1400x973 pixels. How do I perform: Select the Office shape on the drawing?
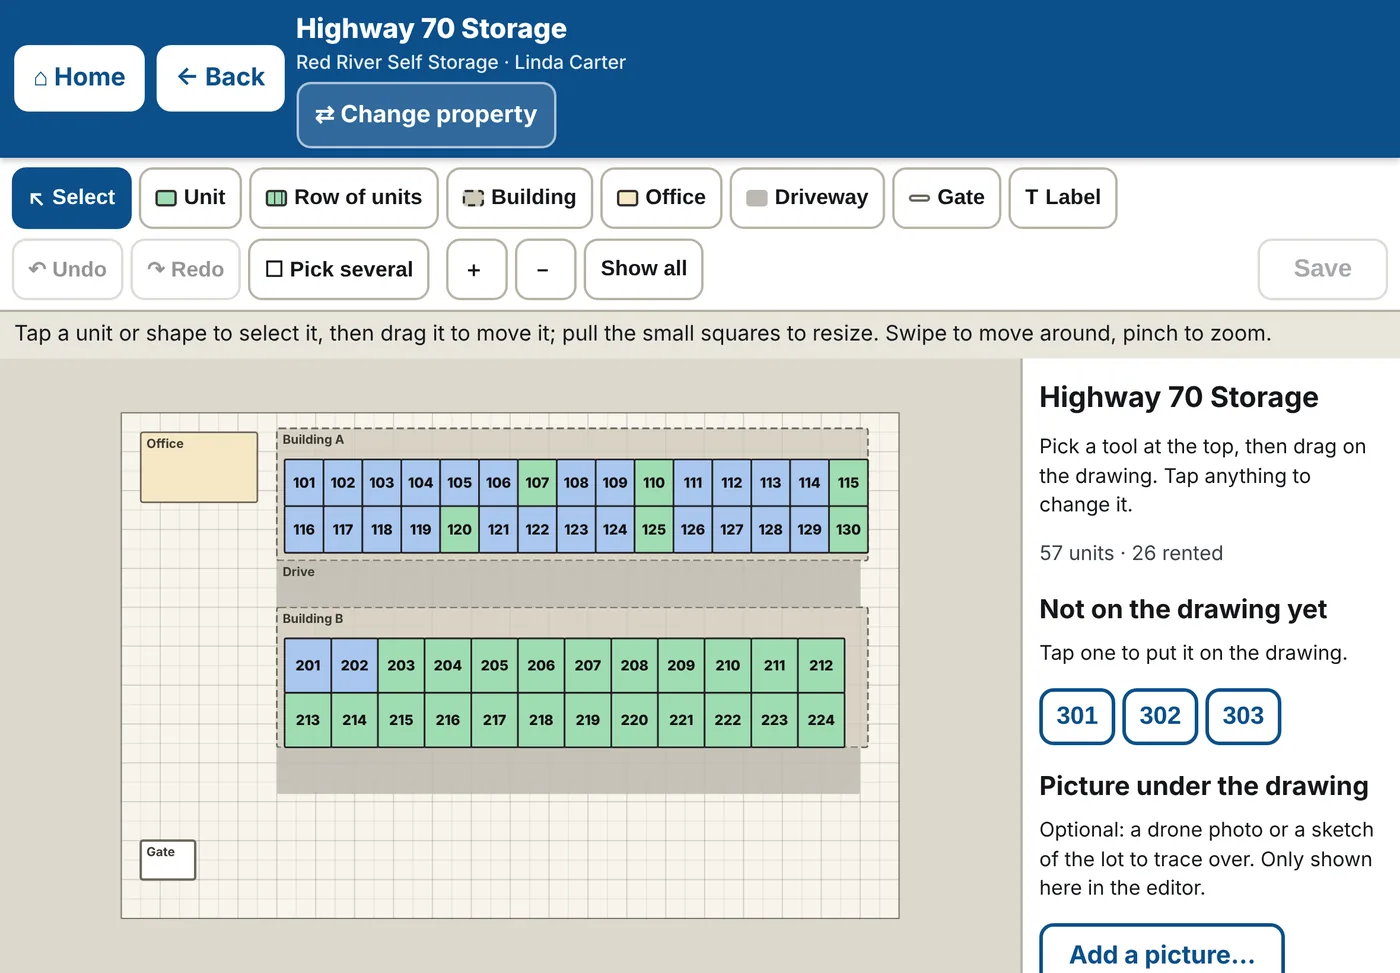point(199,467)
